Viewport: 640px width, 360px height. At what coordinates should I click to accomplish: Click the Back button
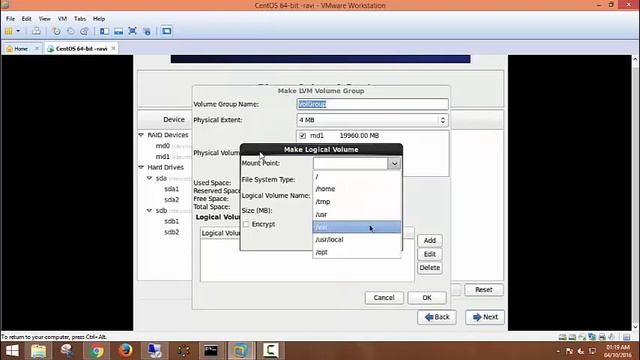pyautogui.click(x=437, y=317)
